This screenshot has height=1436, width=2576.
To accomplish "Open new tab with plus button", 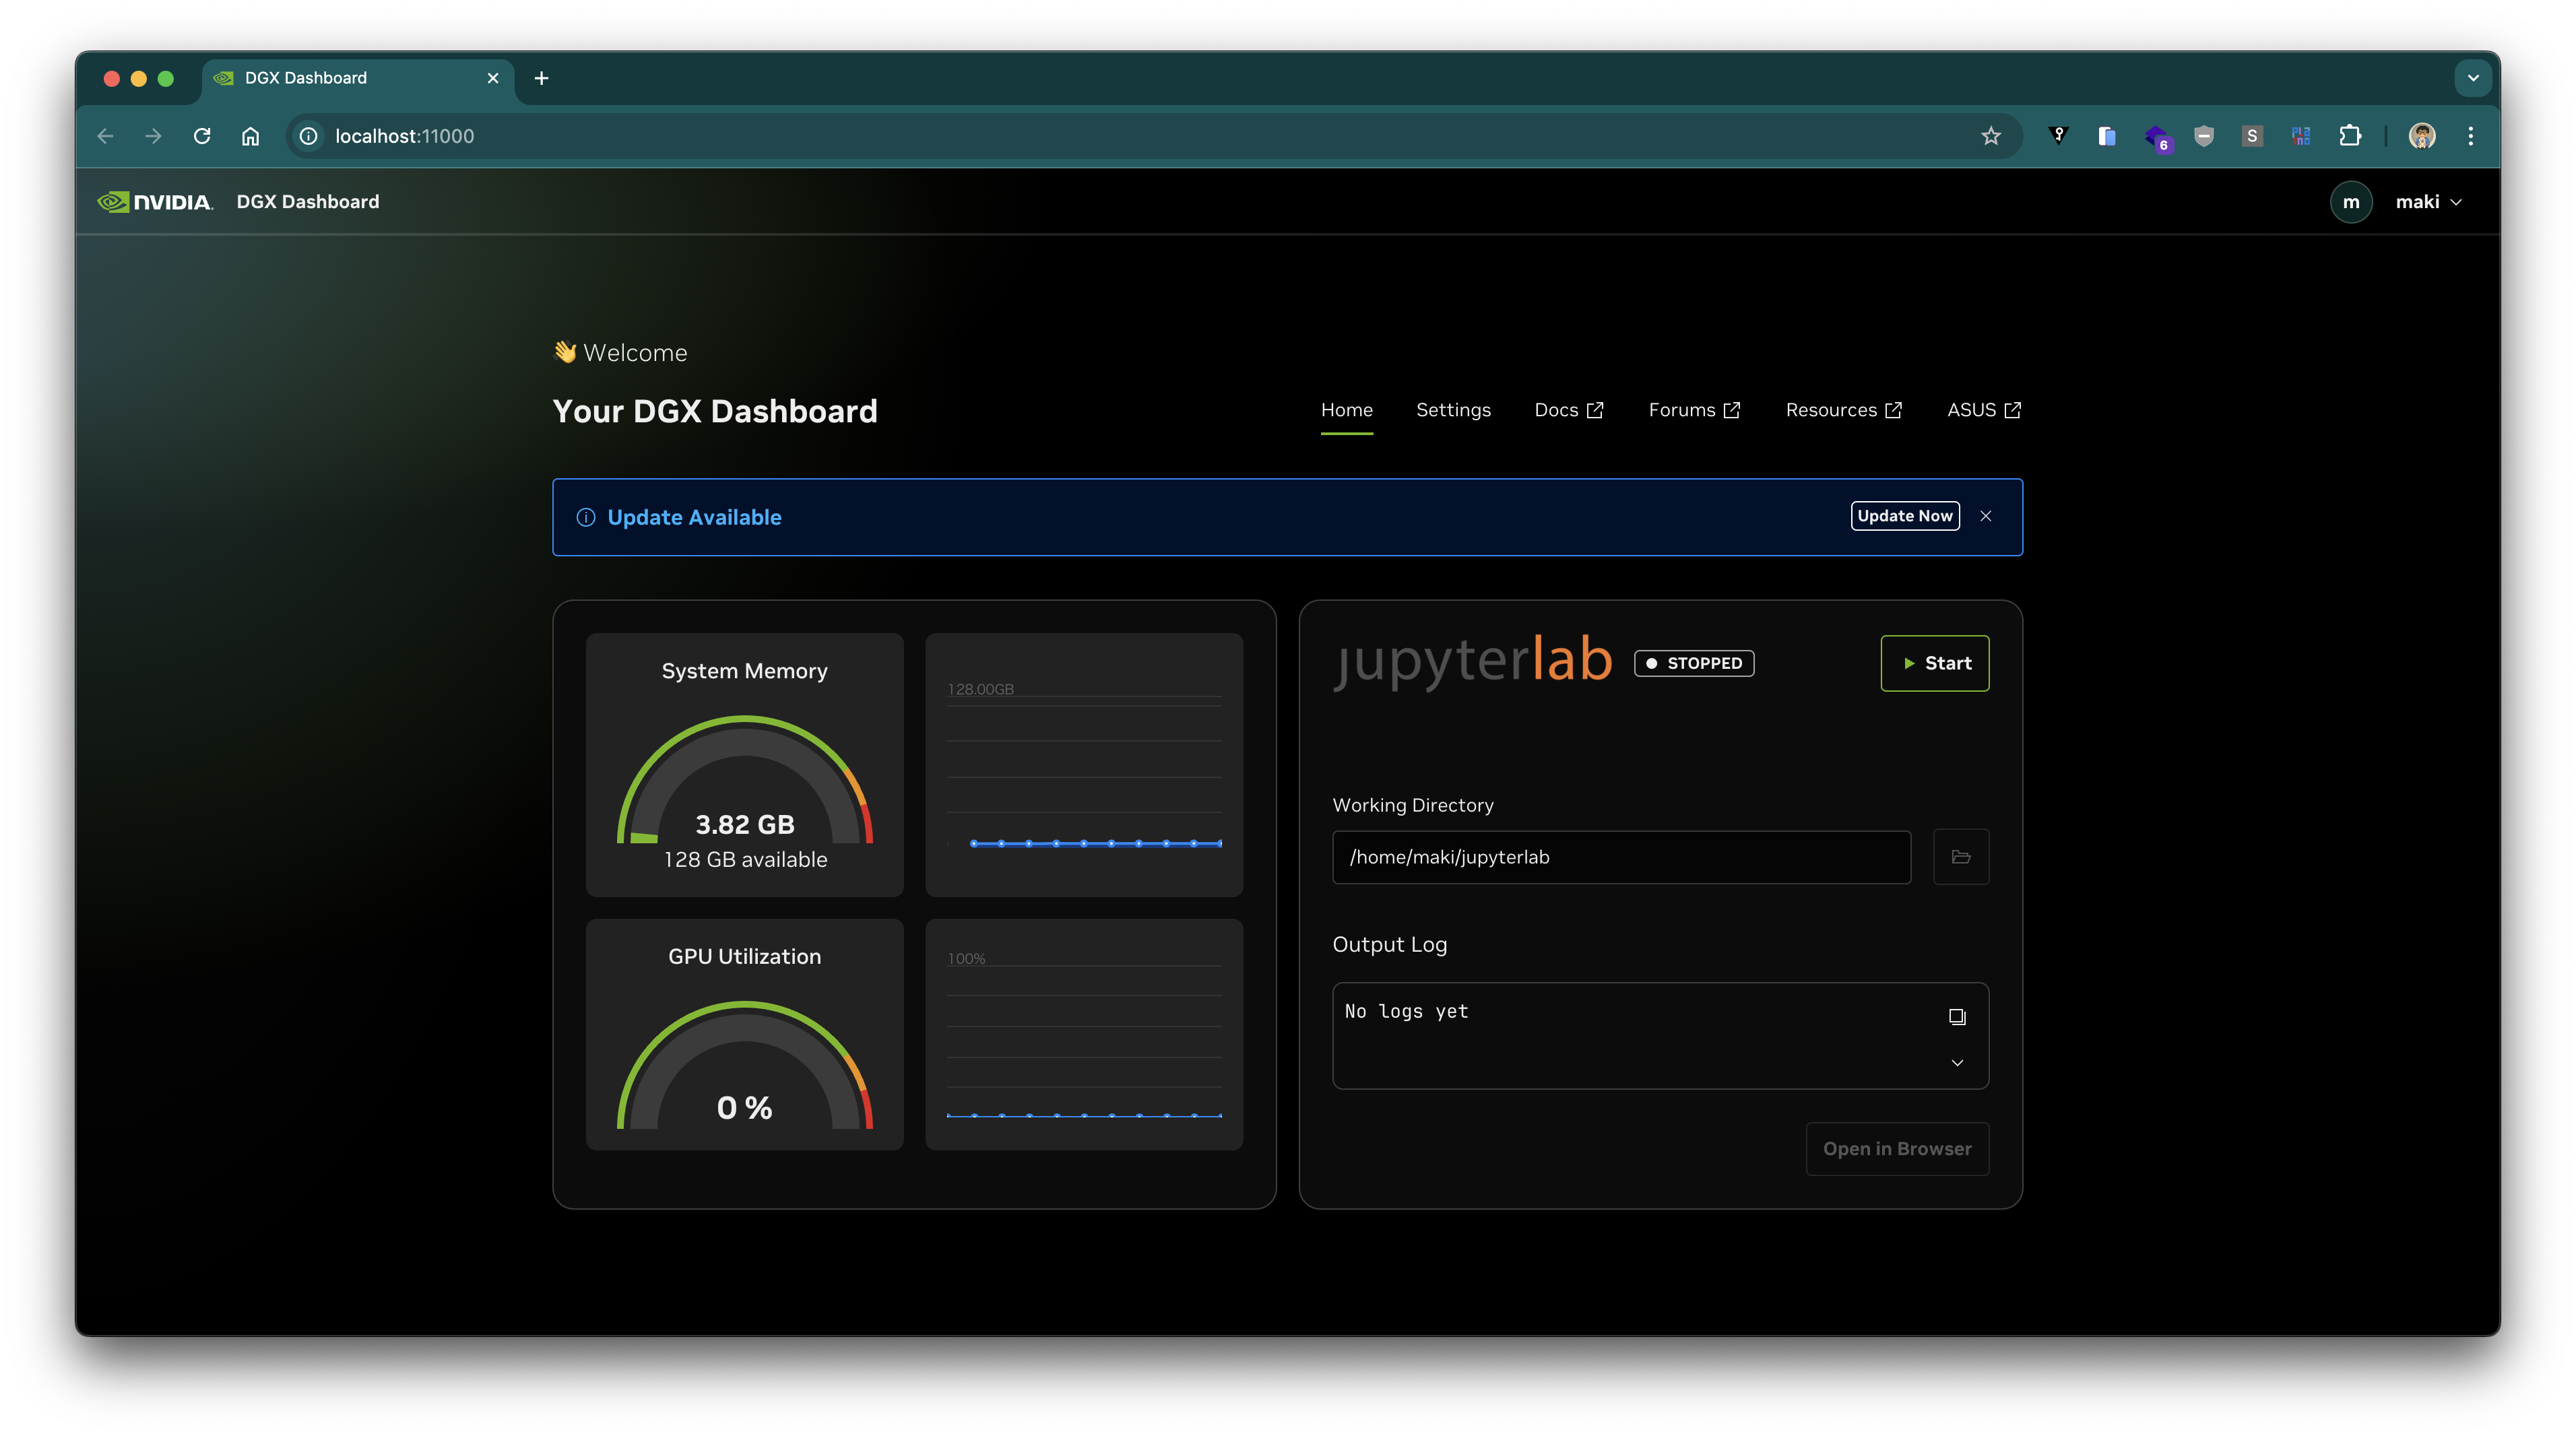I will point(541,78).
